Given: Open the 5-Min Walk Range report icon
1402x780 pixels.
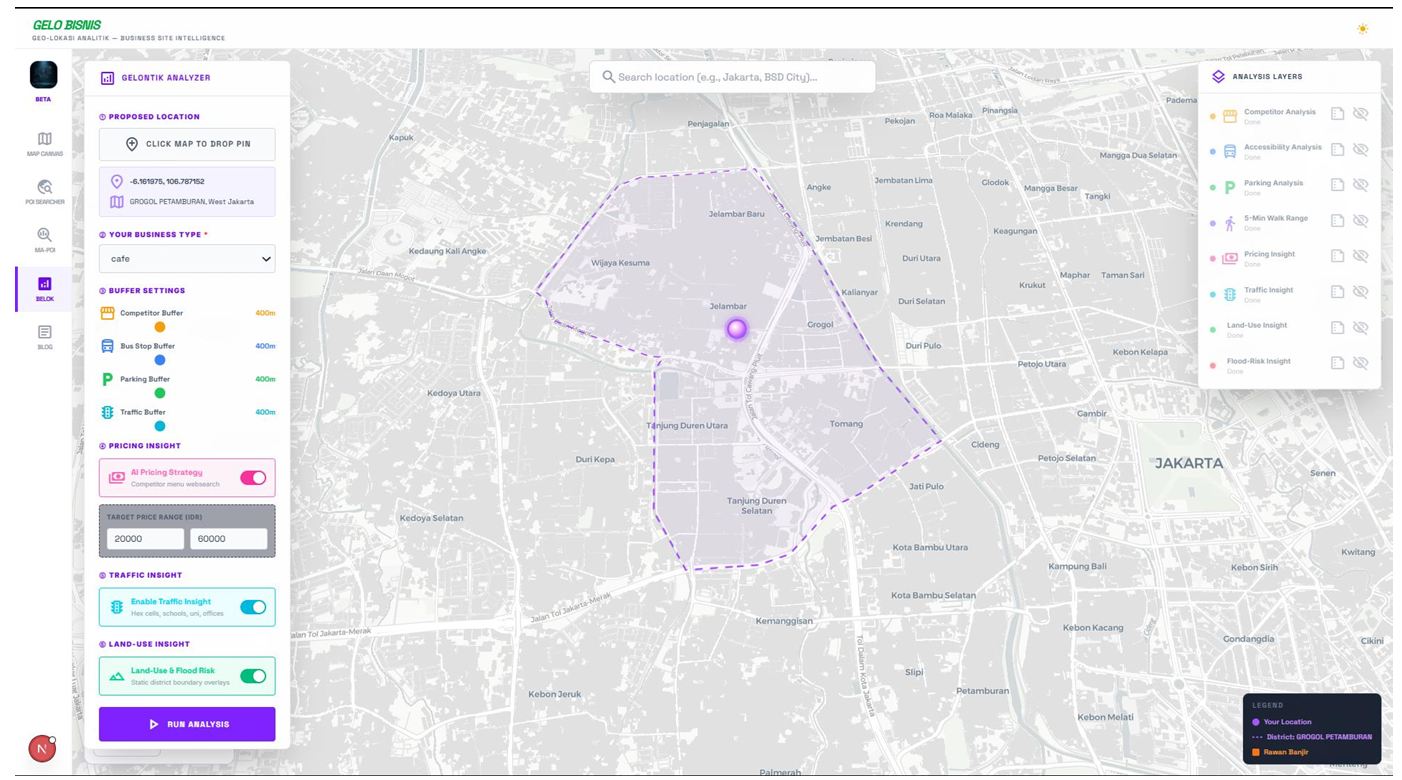Looking at the screenshot, I should [x=1337, y=221].
